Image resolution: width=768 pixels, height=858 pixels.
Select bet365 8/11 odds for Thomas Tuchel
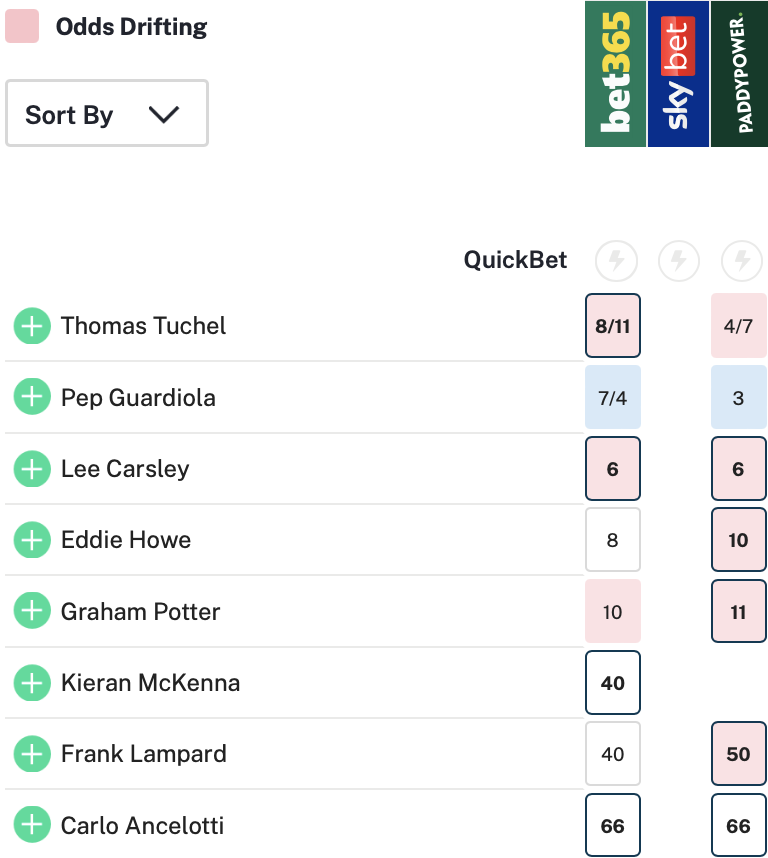(x=613, y=326)
